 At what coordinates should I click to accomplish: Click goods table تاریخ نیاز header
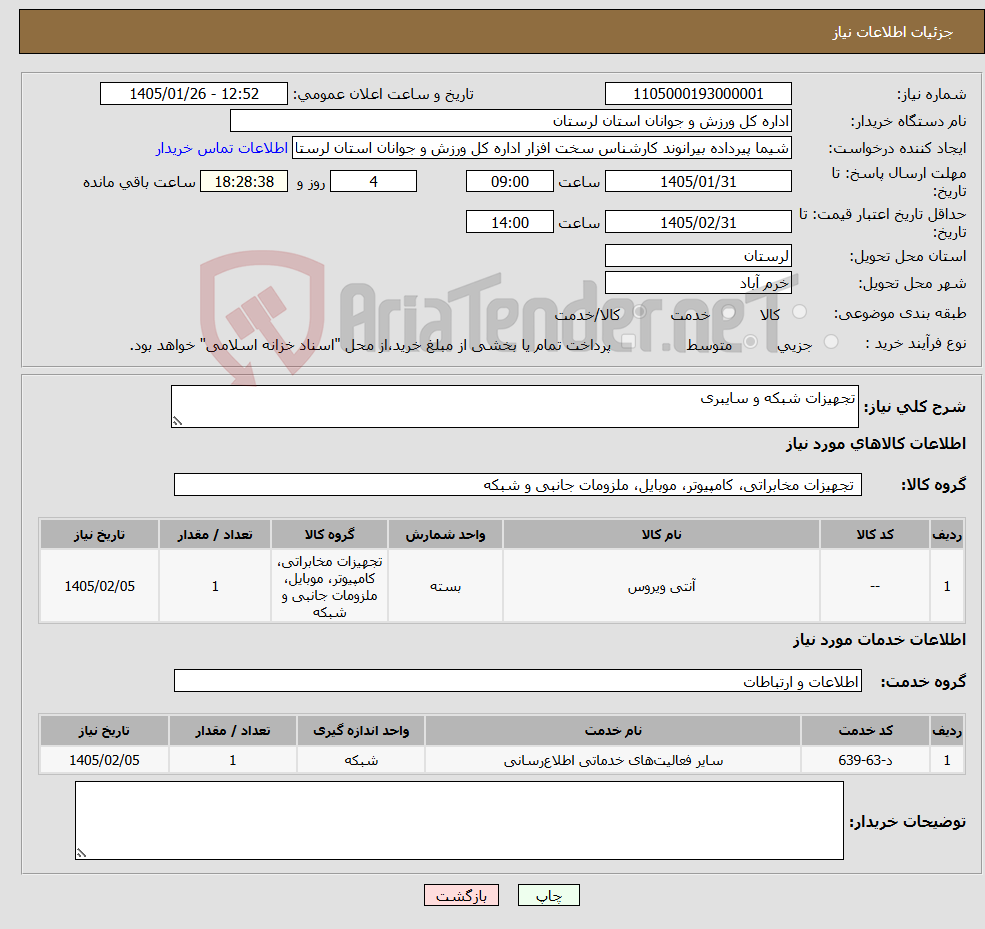(x=99, y=535)
